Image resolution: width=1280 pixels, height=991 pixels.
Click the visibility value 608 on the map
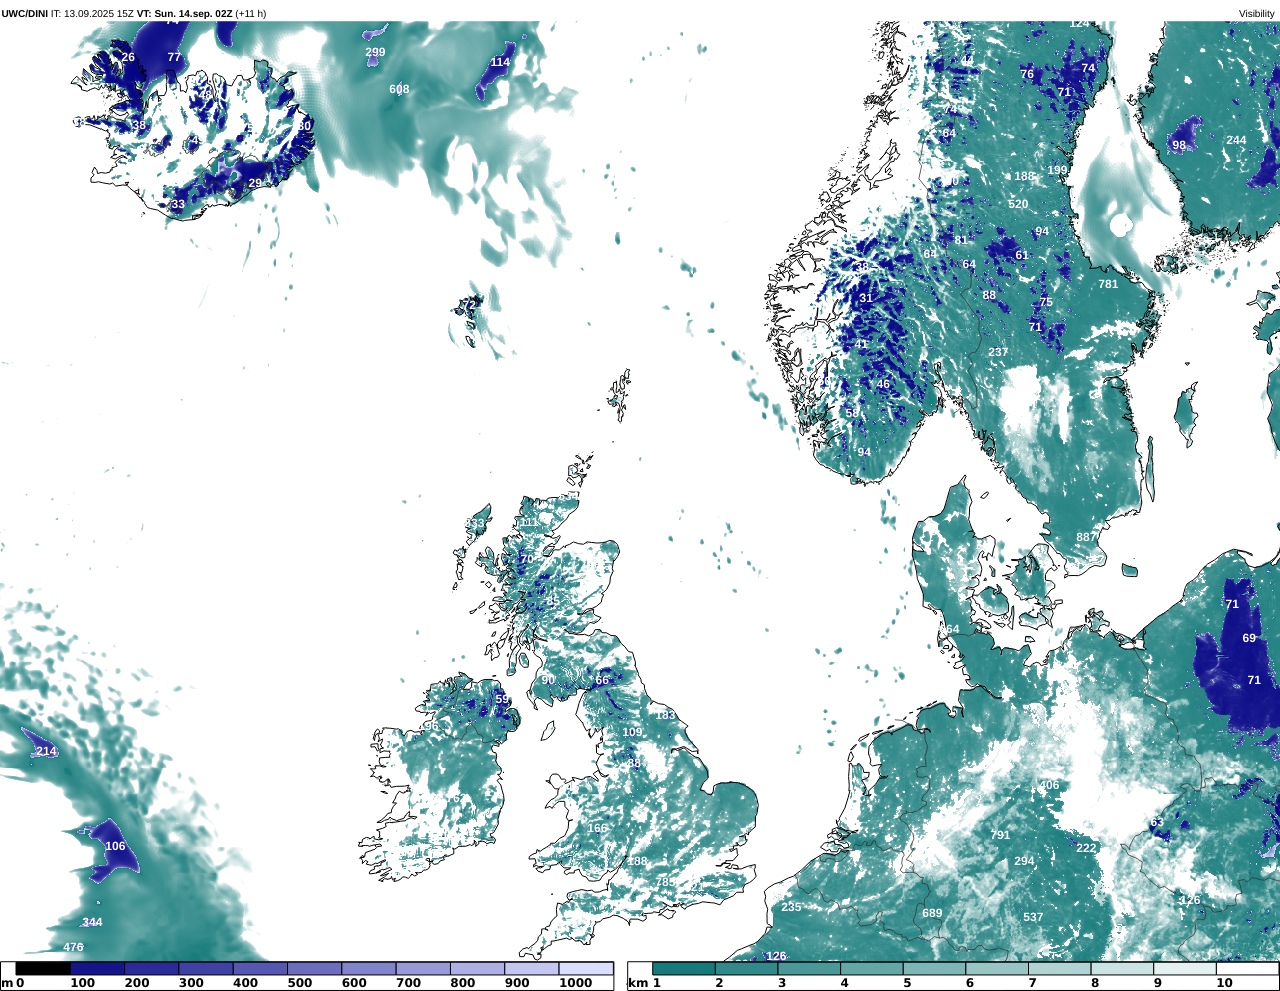(x=399, y=90)
